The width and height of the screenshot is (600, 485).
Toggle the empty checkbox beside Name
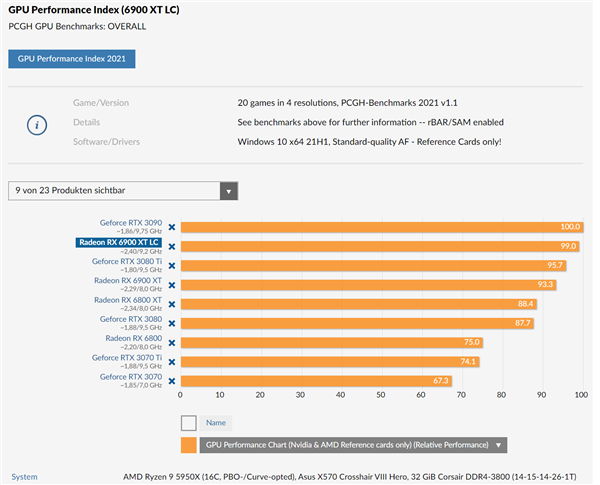coord(188,423)
